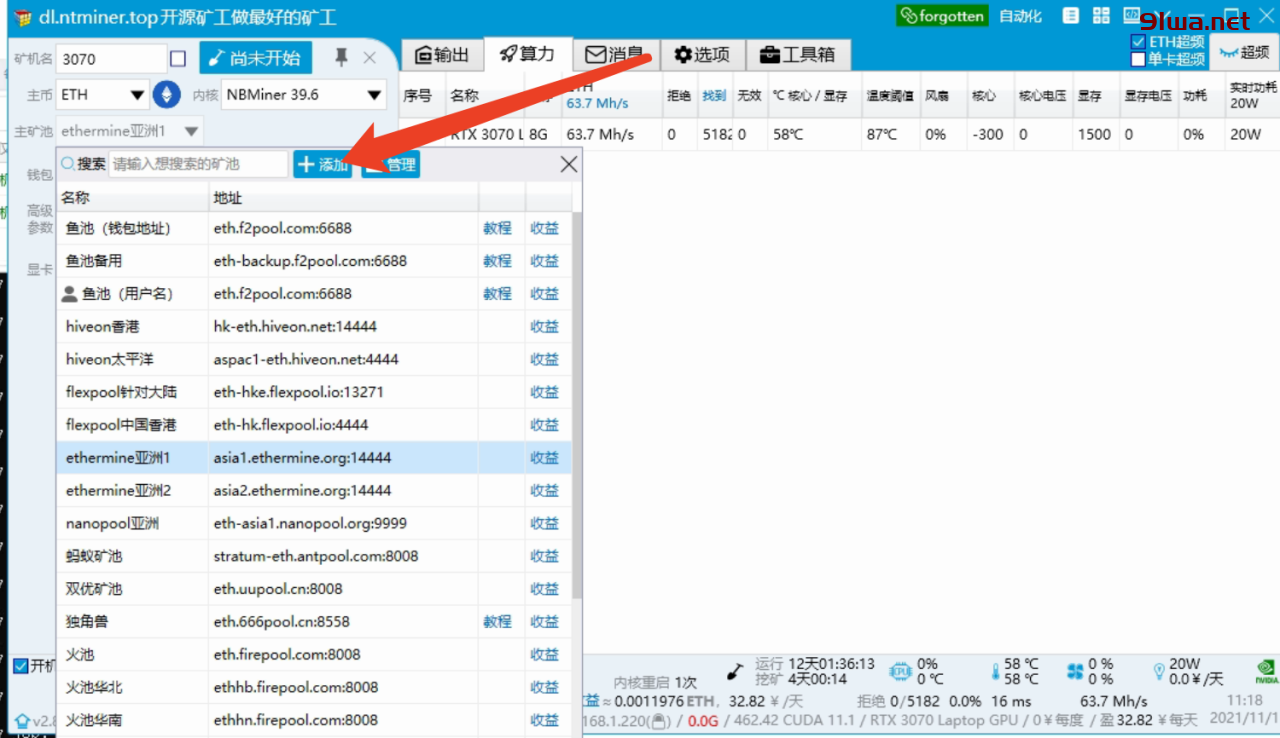Screen dimensions: 1280x738
Task: Disable the ETH超频 checkbox
Action: click(x=1138, y=42)
